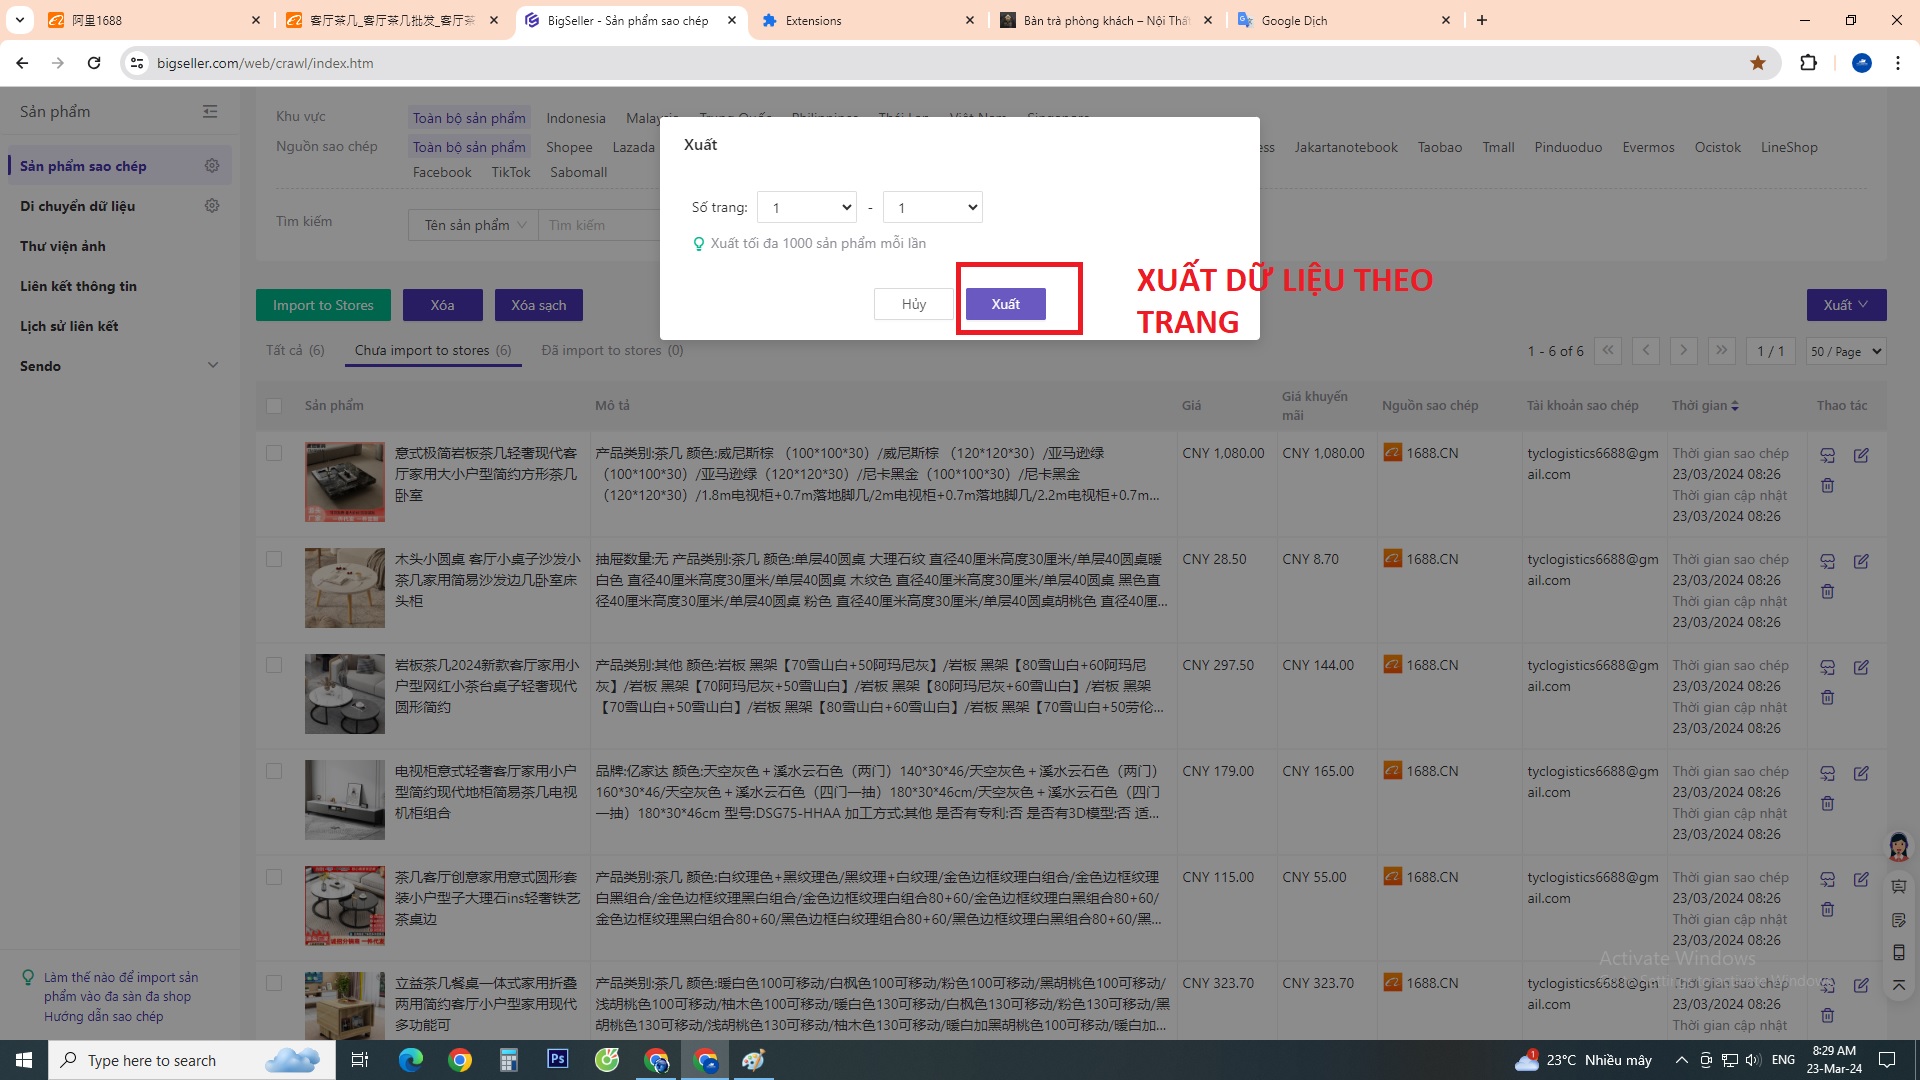The width and height of the screenshot is (1920, 1080).
Task: Click Hủy to cancel export
Action: point(913,304)
